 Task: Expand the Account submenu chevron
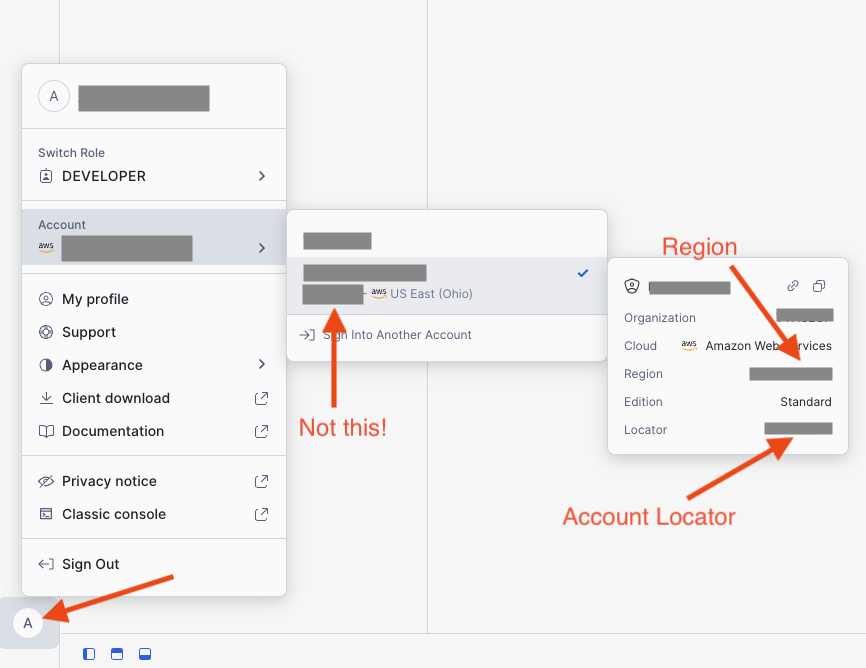coord(261,247)
